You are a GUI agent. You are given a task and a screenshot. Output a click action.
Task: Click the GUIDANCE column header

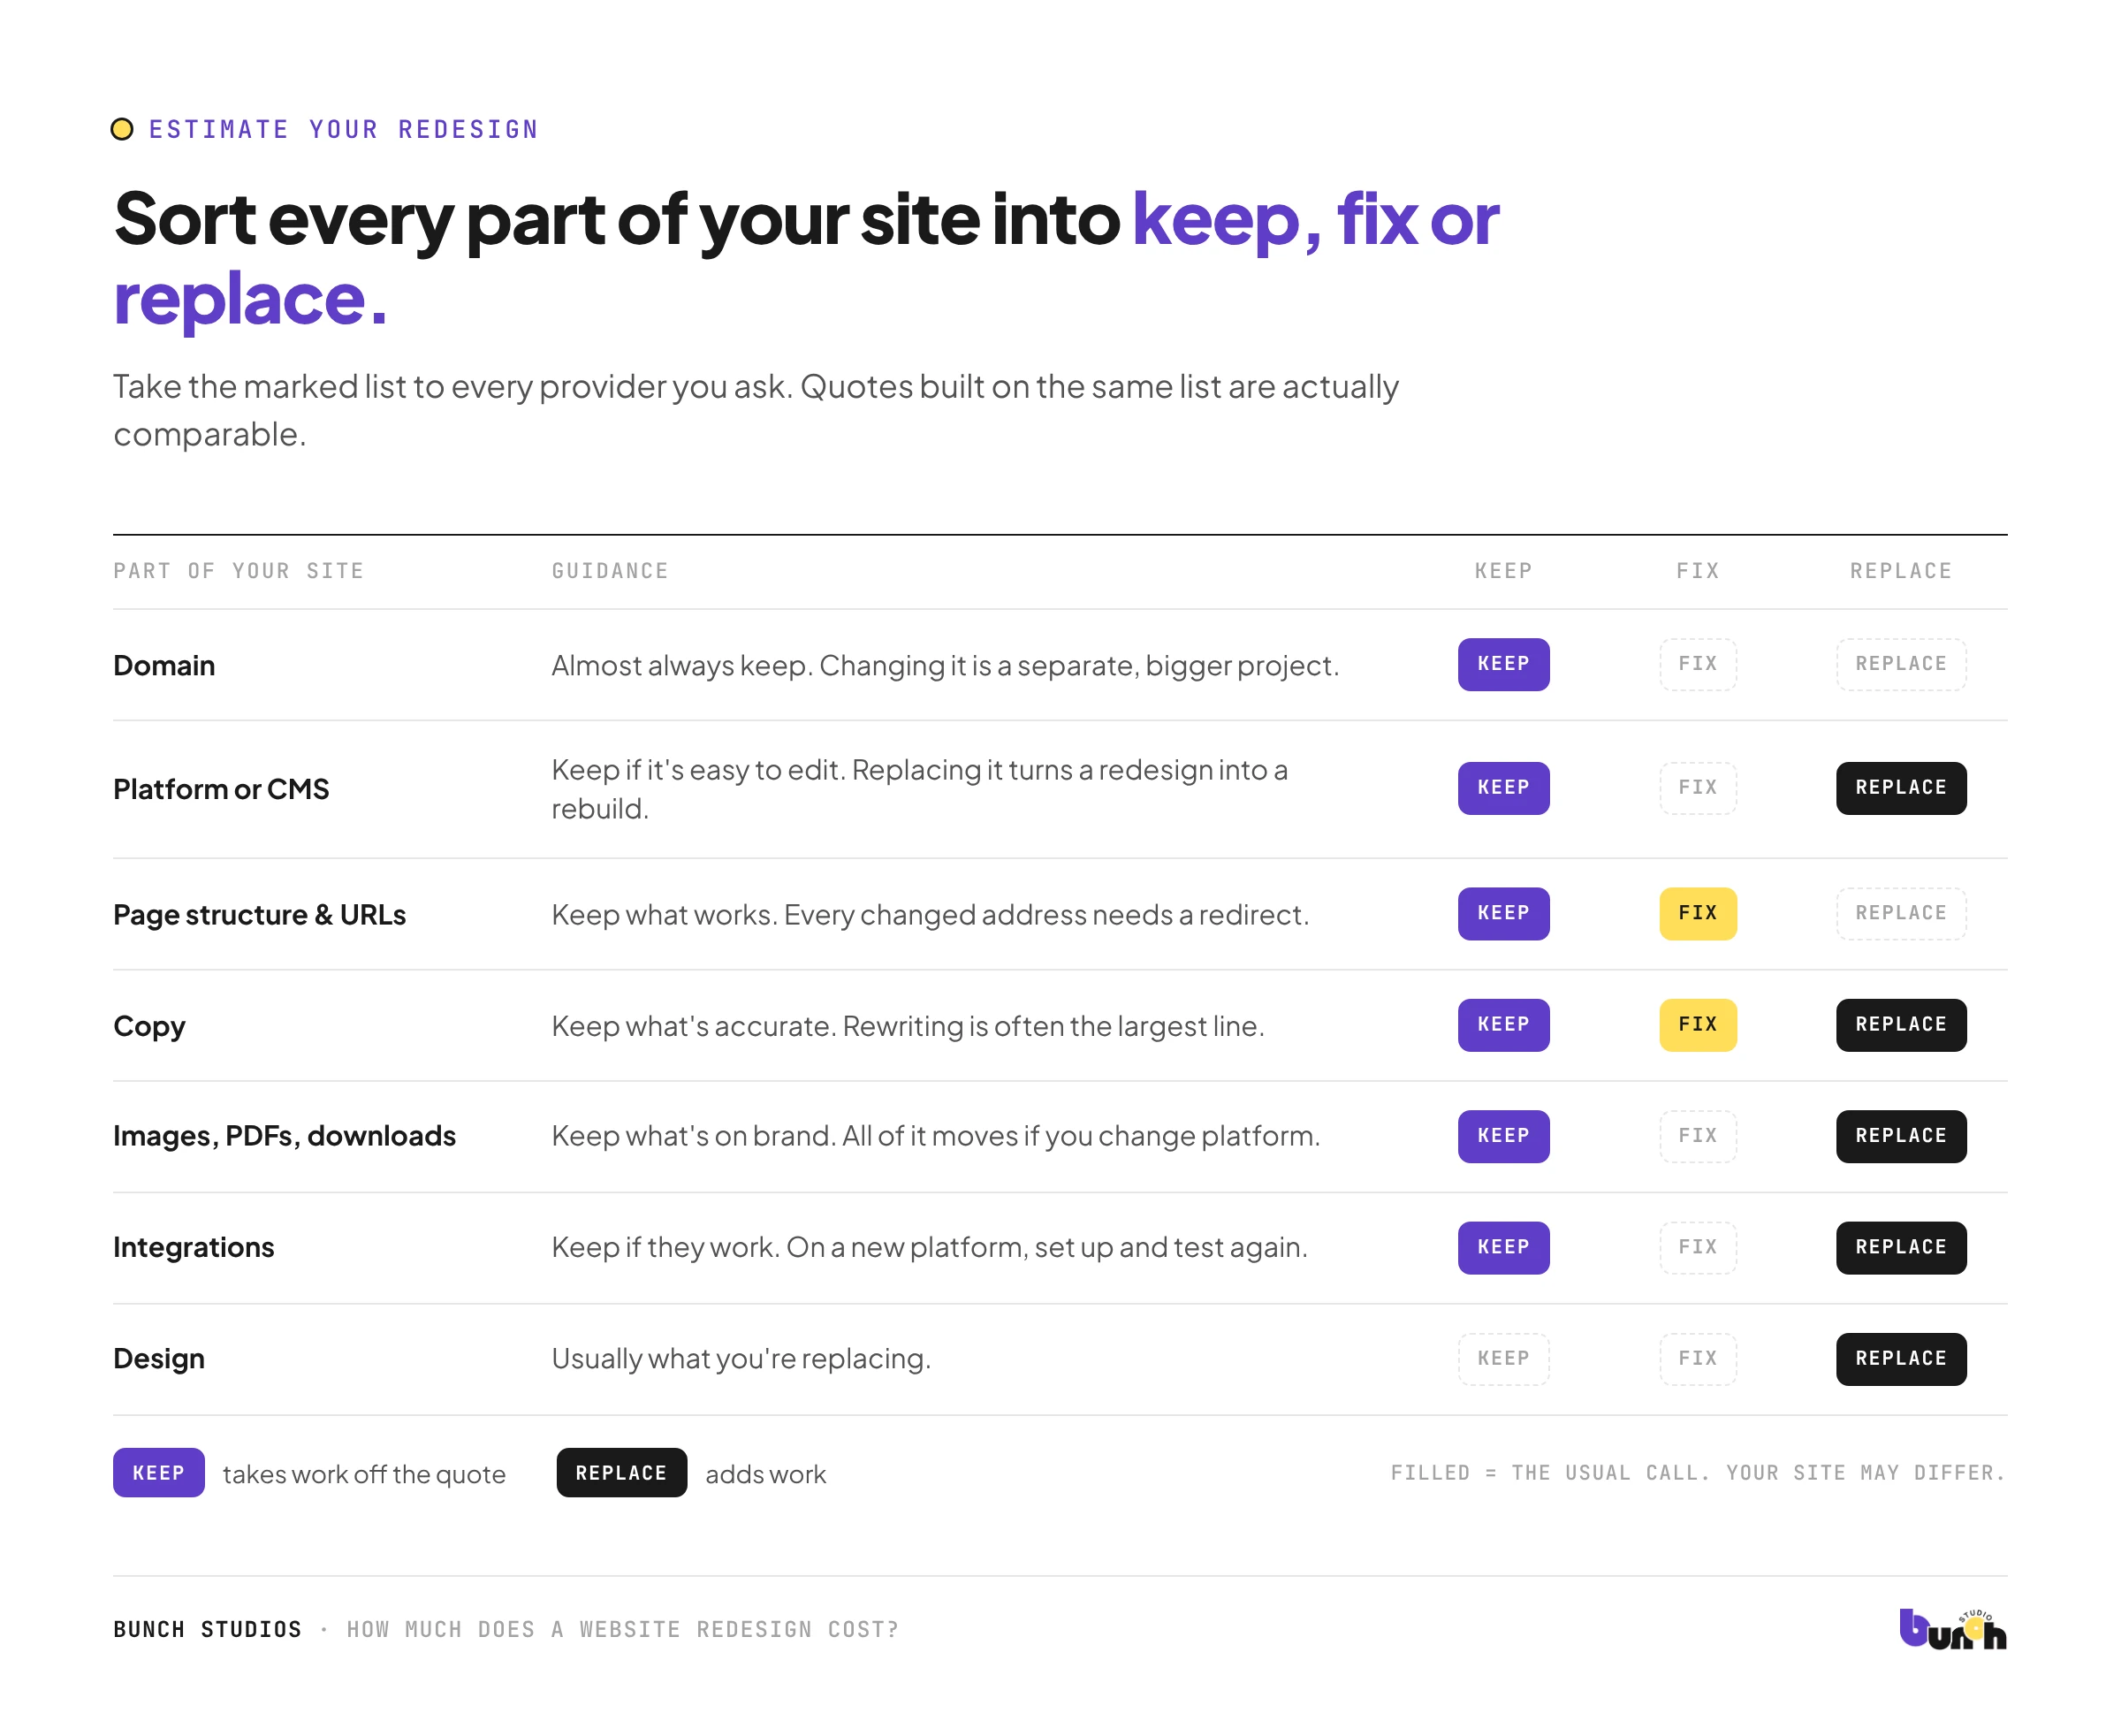(609, 571)
